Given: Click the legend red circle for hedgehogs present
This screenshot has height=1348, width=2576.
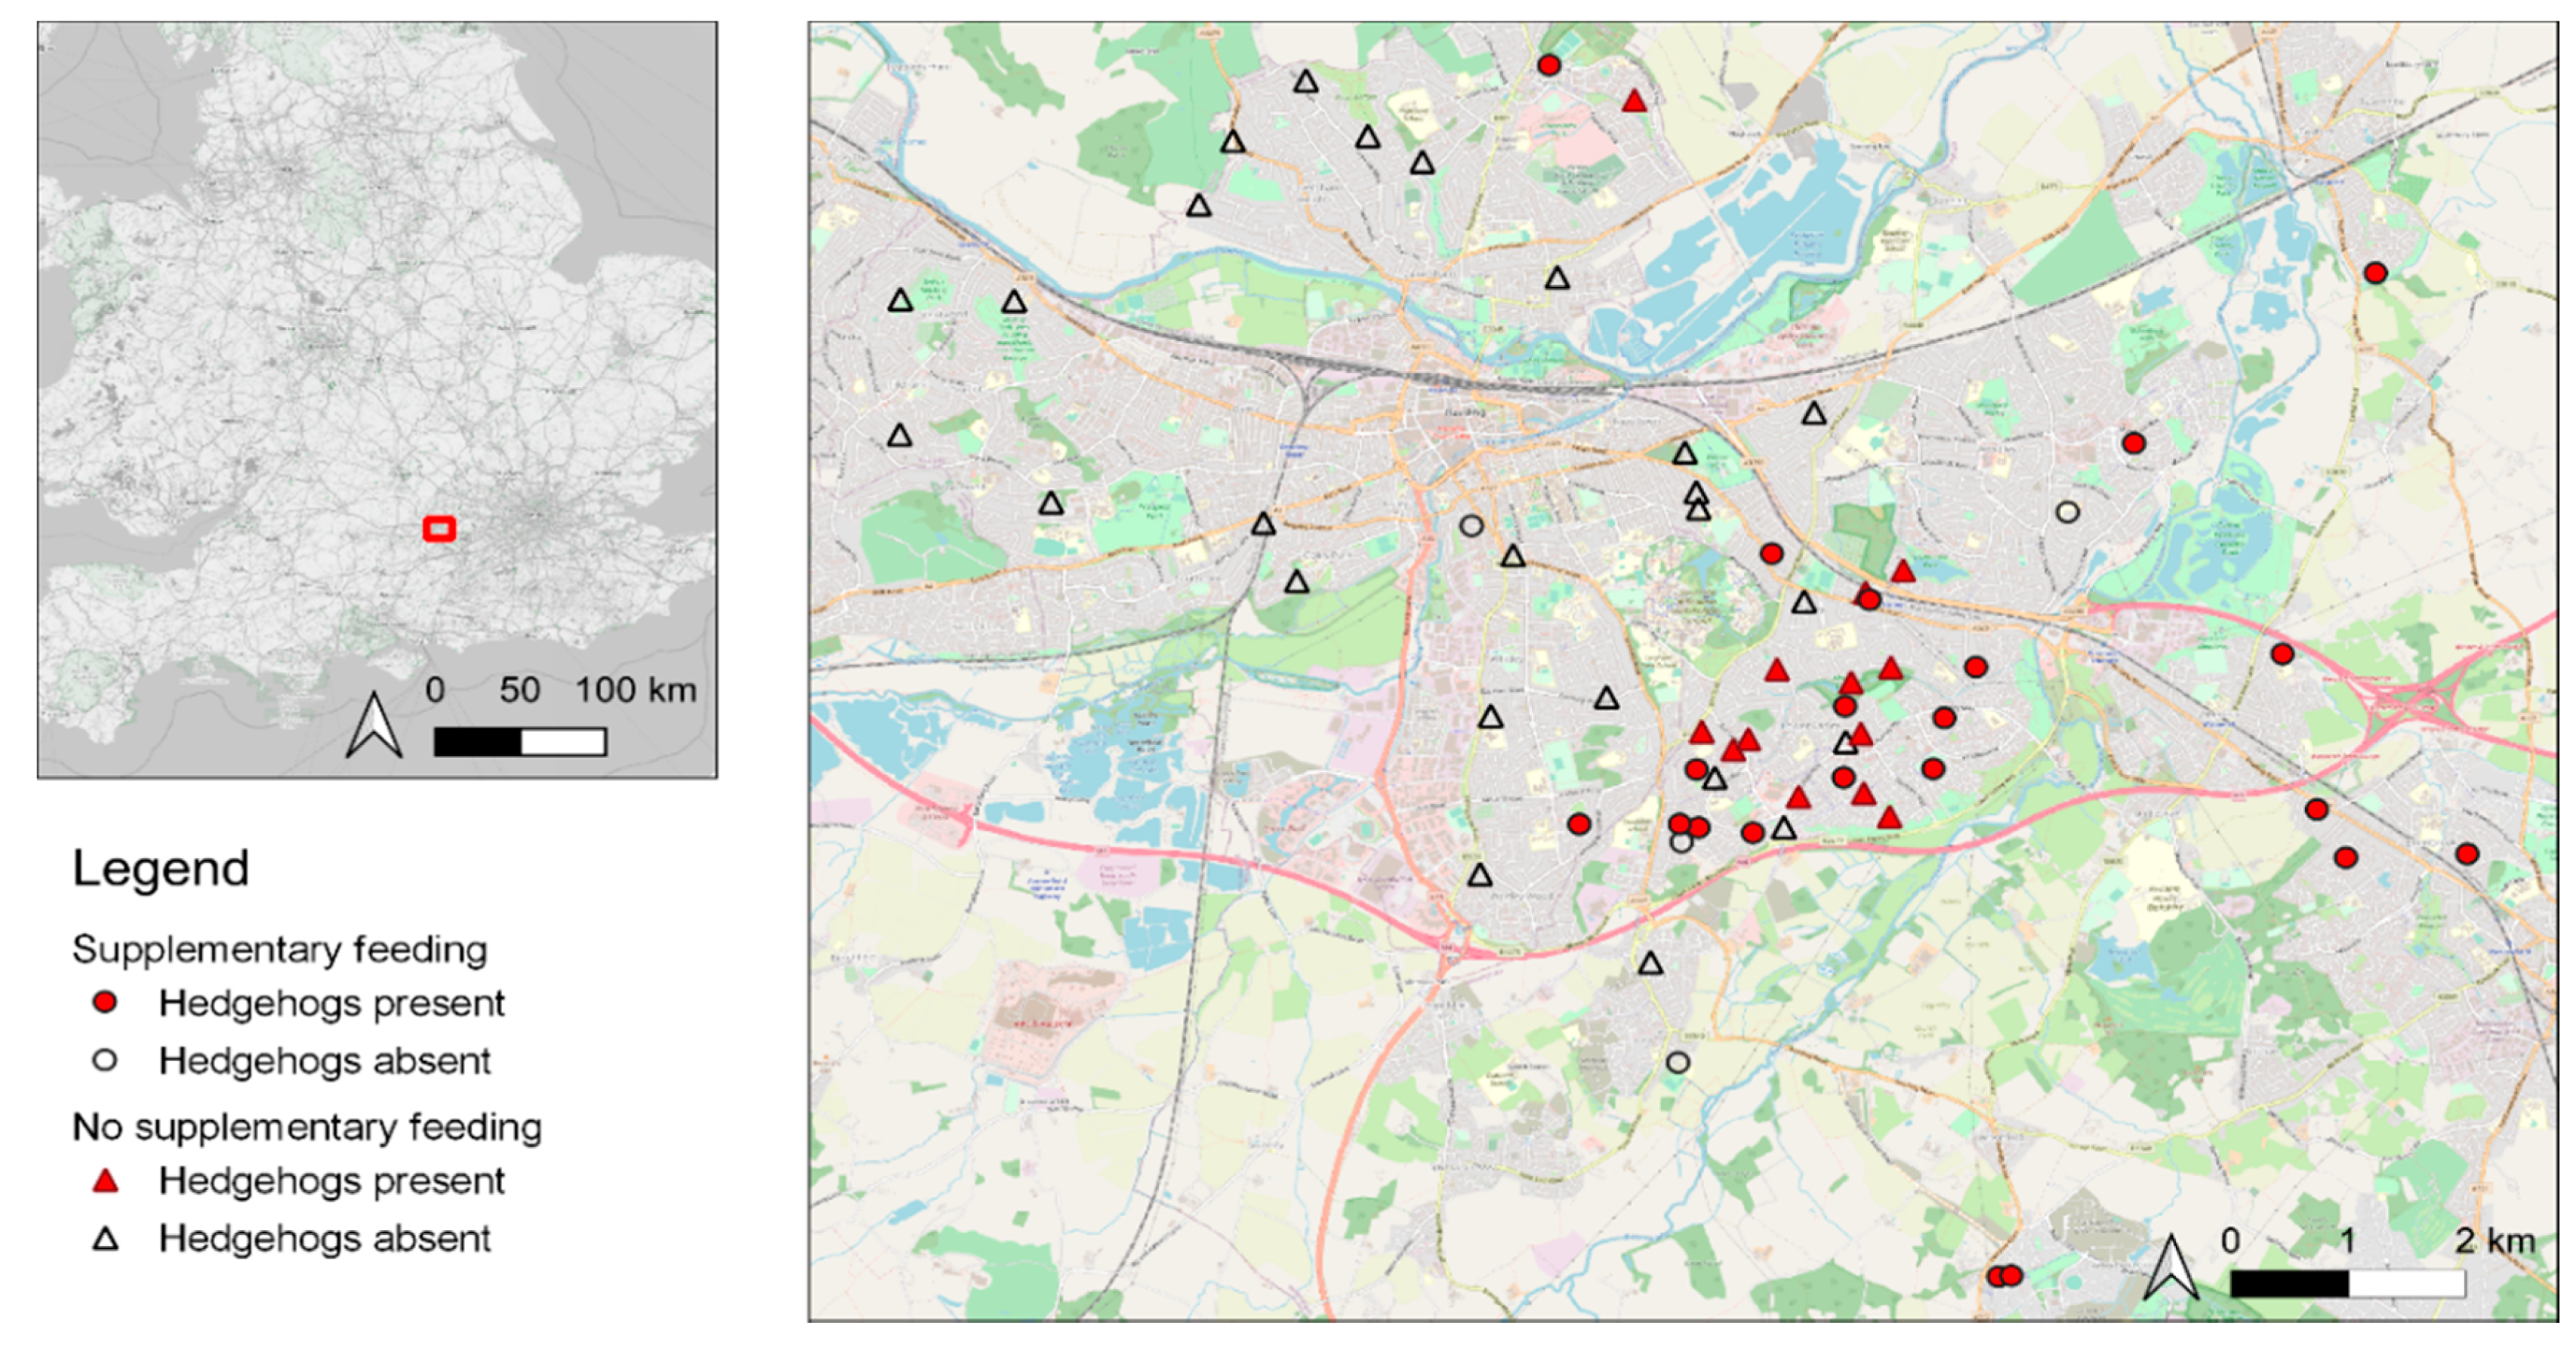Looking at the screenshot, I should tap(105, 1002).
